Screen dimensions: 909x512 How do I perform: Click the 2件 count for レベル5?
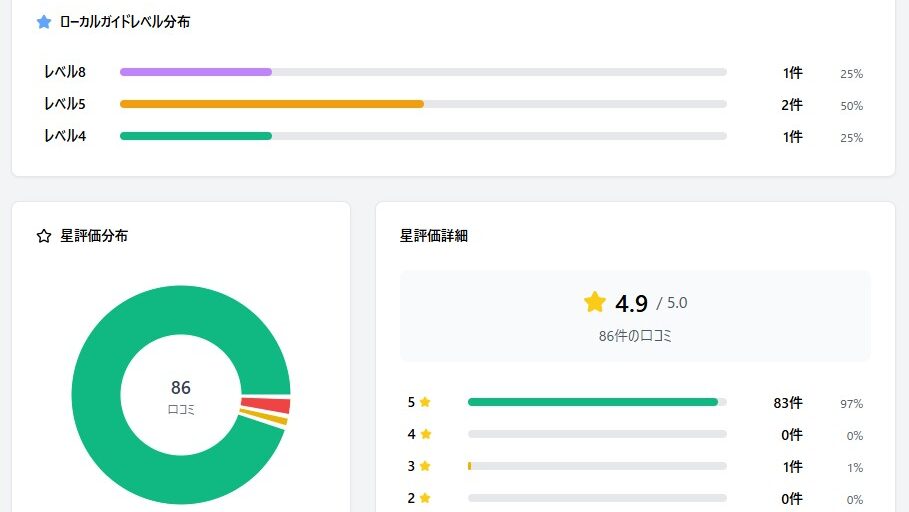point(792,105)
